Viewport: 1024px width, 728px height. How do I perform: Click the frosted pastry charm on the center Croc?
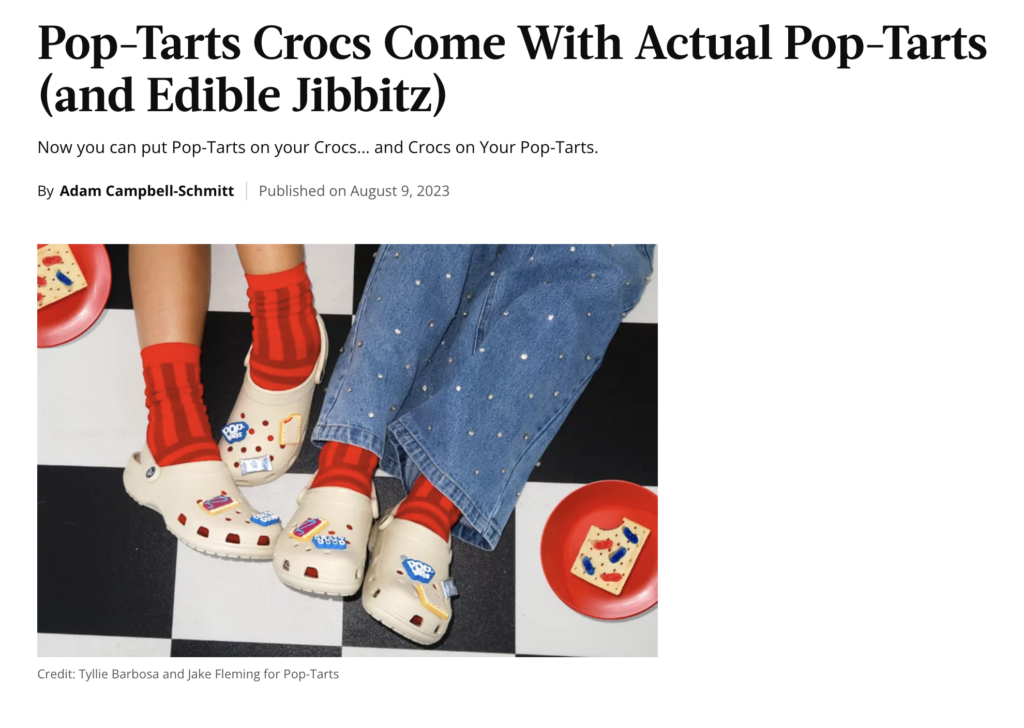(x=309, y=528)
